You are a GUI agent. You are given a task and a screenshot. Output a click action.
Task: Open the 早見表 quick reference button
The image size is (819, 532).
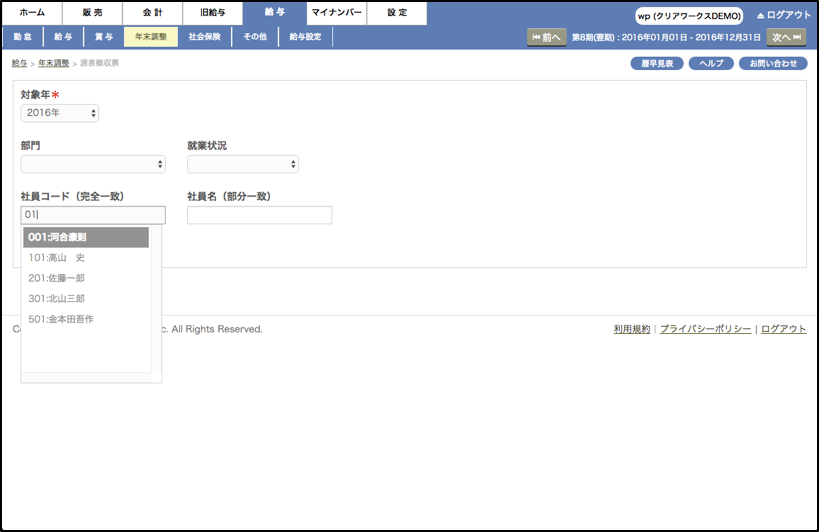click(x=657, y=64)
